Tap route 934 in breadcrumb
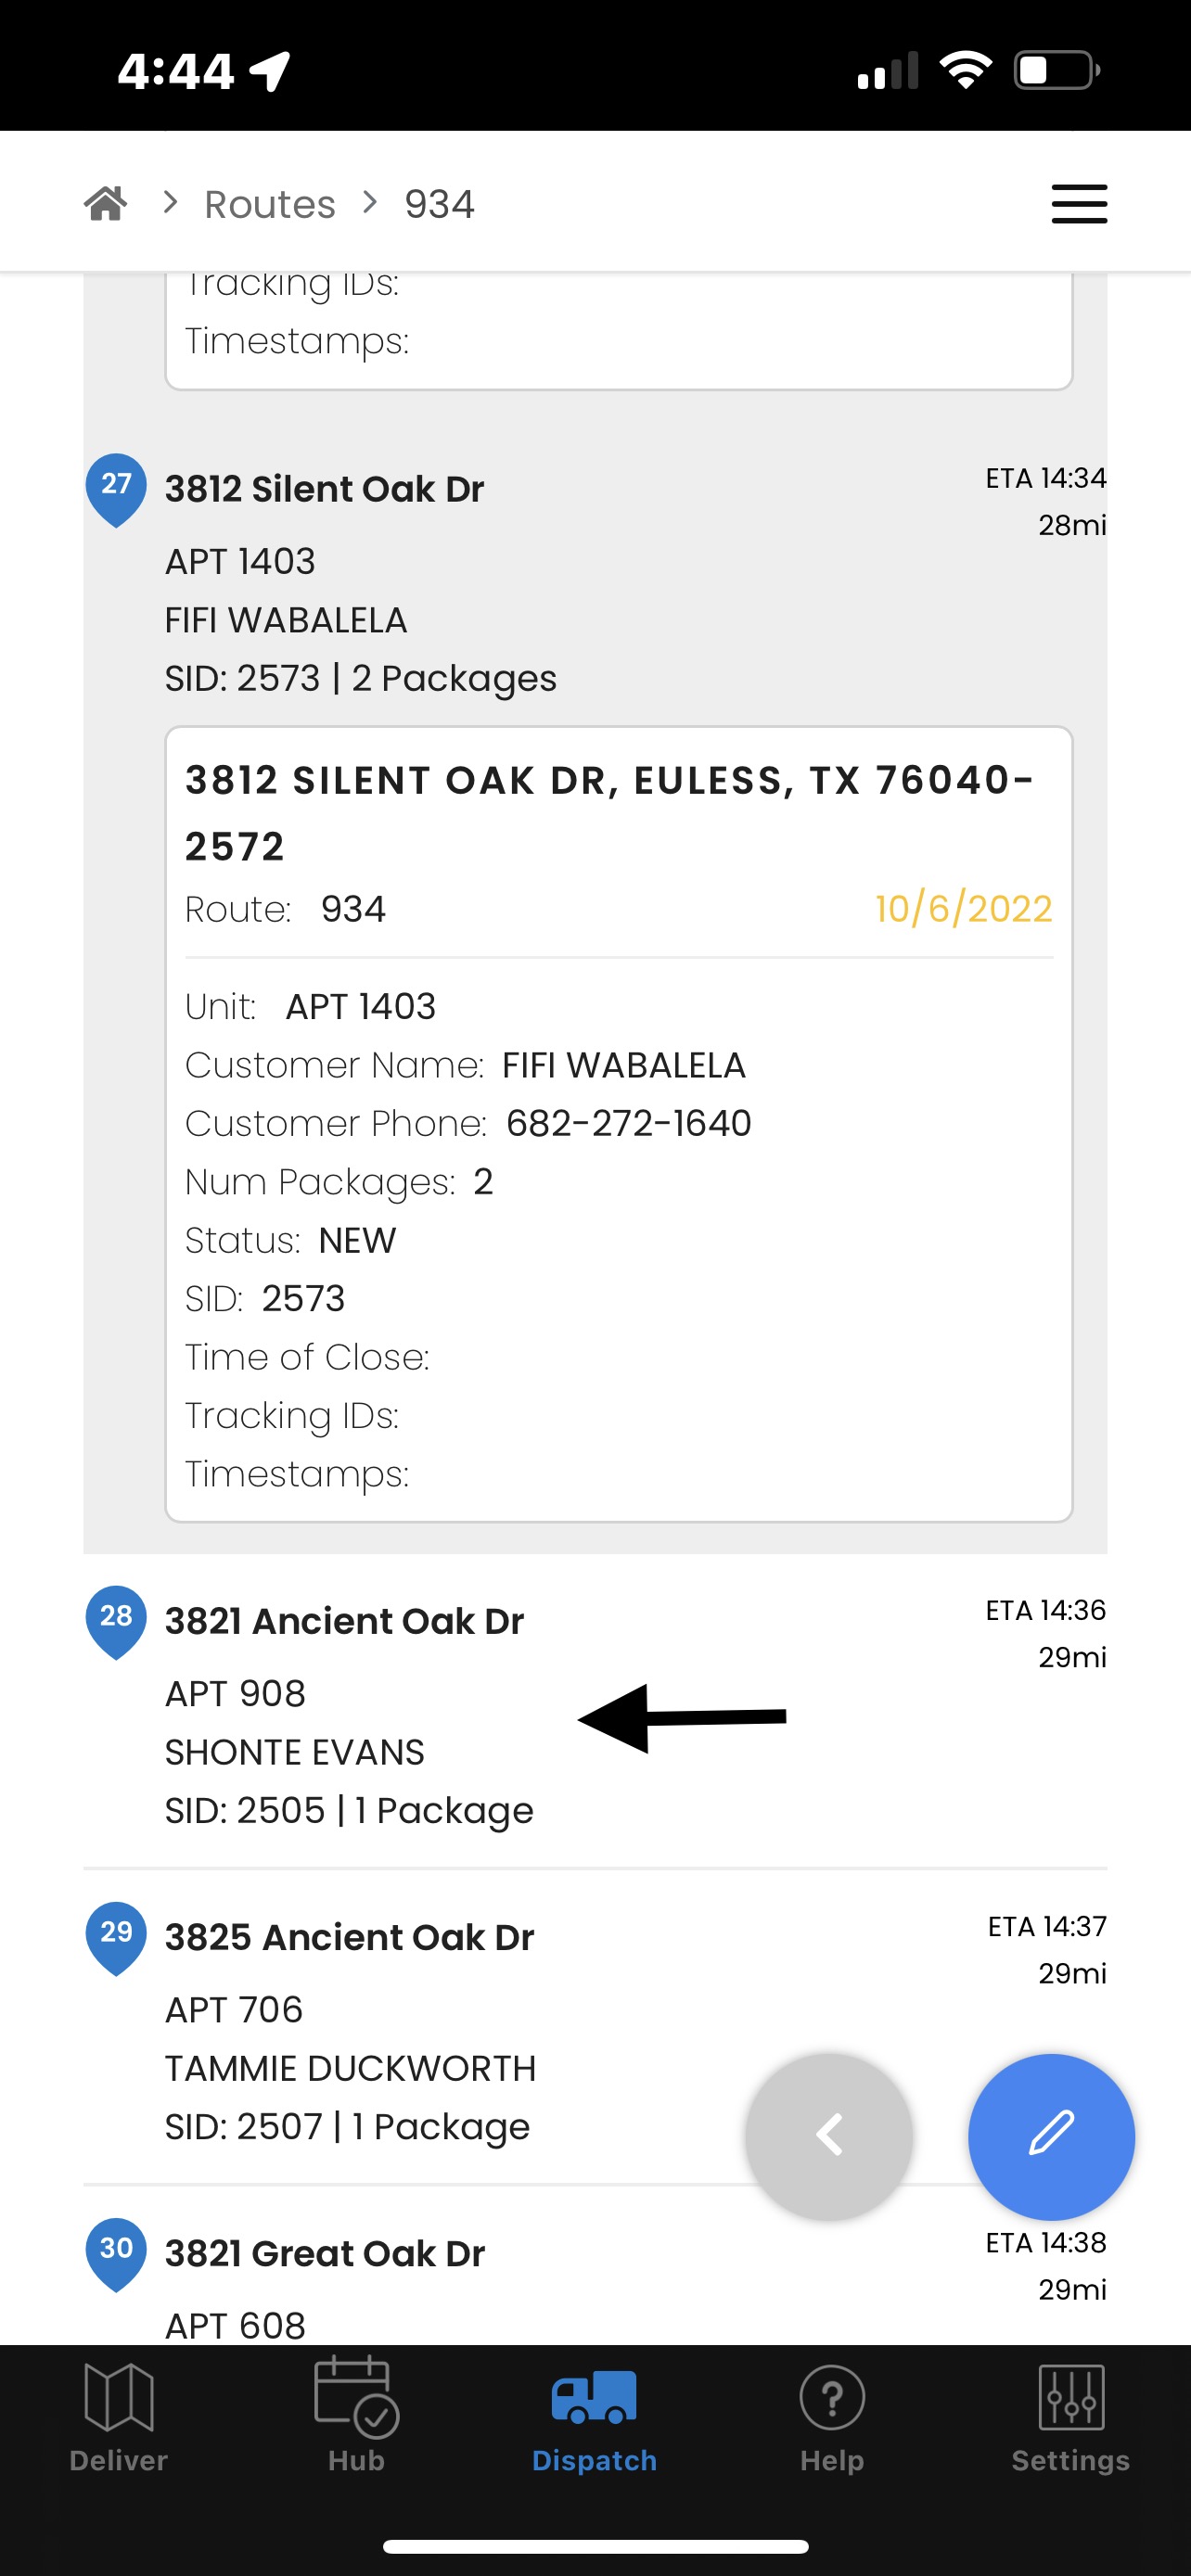 click(x=439, y=204)
